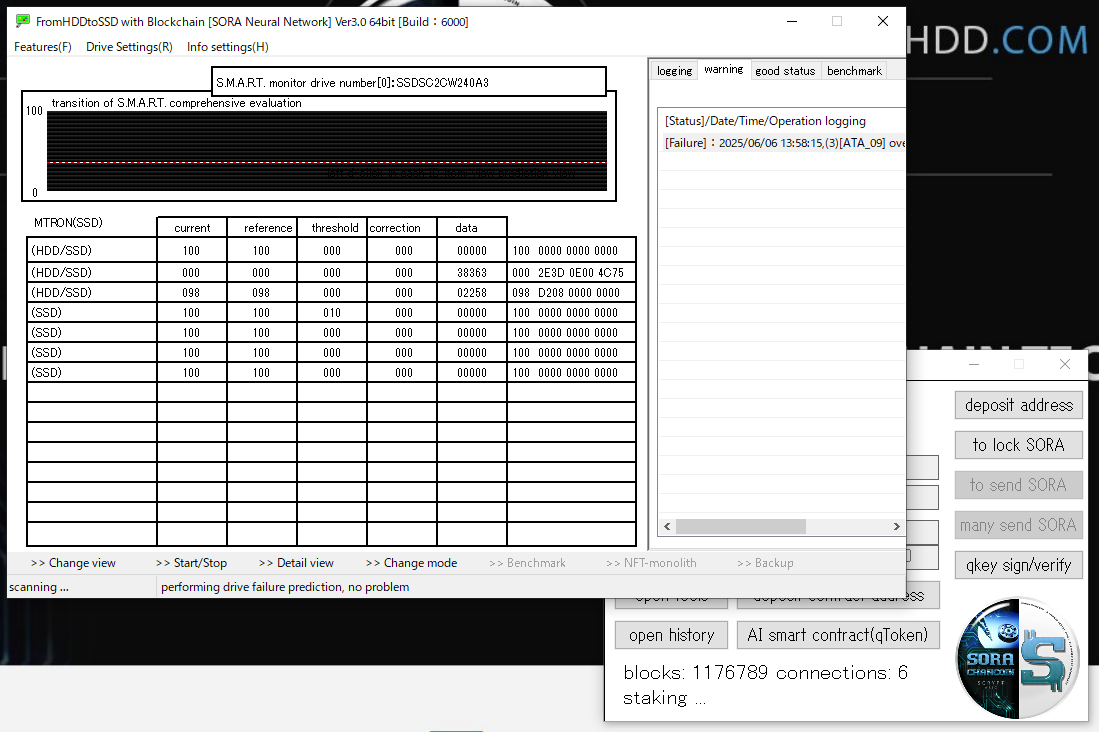Image resolution: width=1099 pixels, height=732 pixels.
Task: Click deposit address button in SORA window
Action: click(1018, 405)
